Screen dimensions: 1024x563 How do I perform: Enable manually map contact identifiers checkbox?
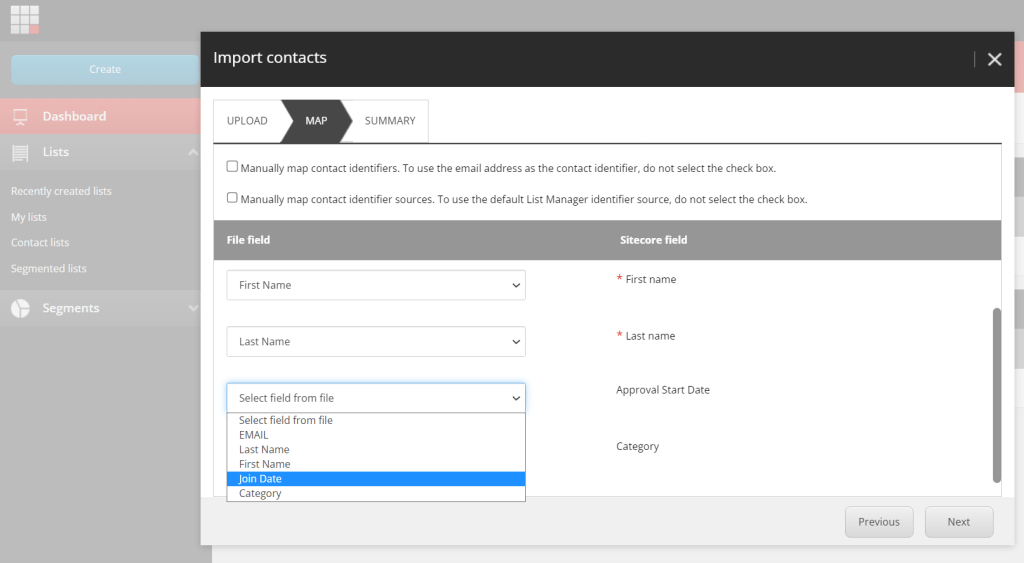click(232, 167)
